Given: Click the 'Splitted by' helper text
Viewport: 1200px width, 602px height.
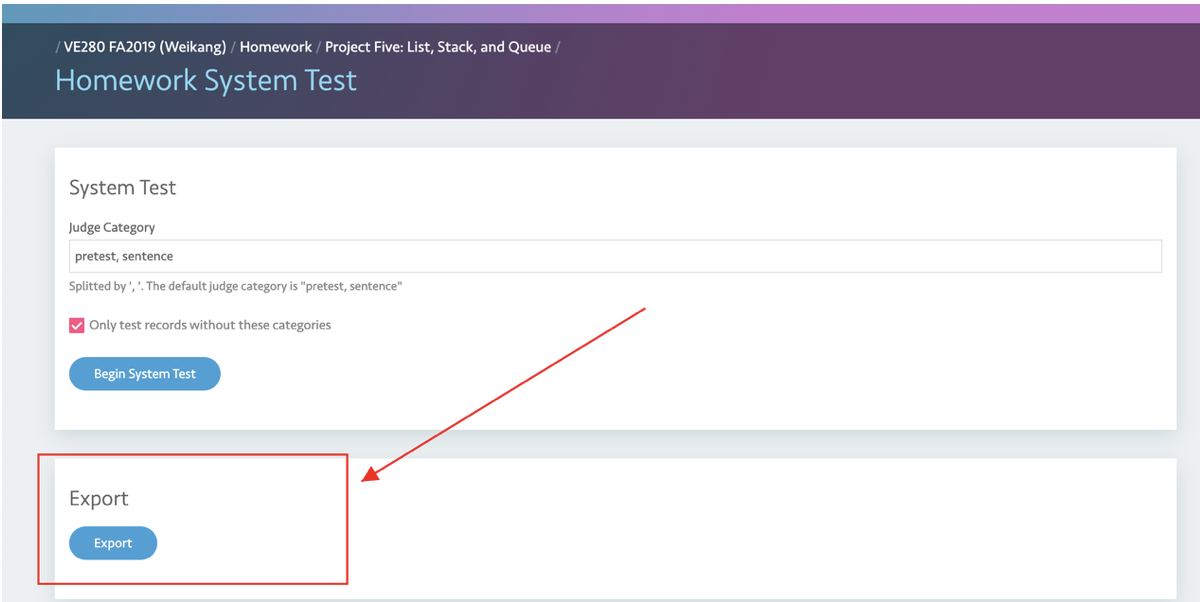Looking at the screenshot, I should tap(235, 286).
